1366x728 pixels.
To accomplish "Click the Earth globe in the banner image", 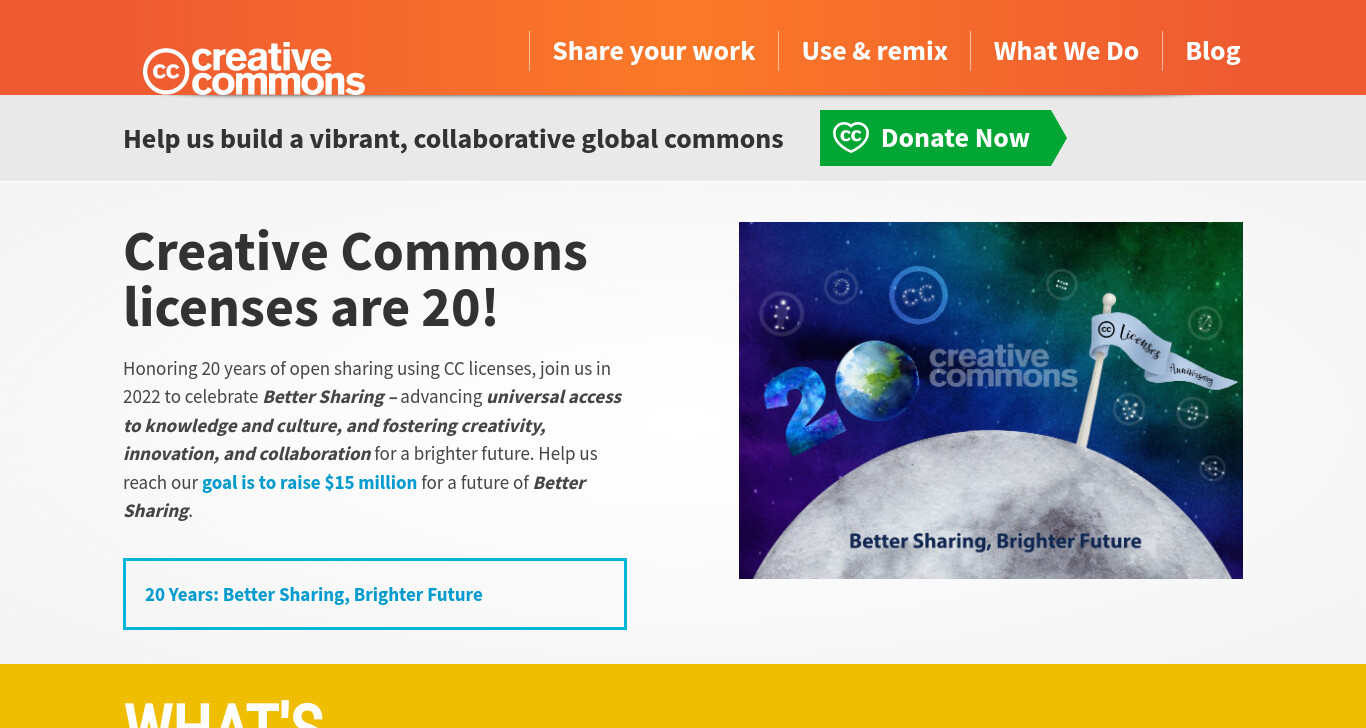I will point(877,380).
